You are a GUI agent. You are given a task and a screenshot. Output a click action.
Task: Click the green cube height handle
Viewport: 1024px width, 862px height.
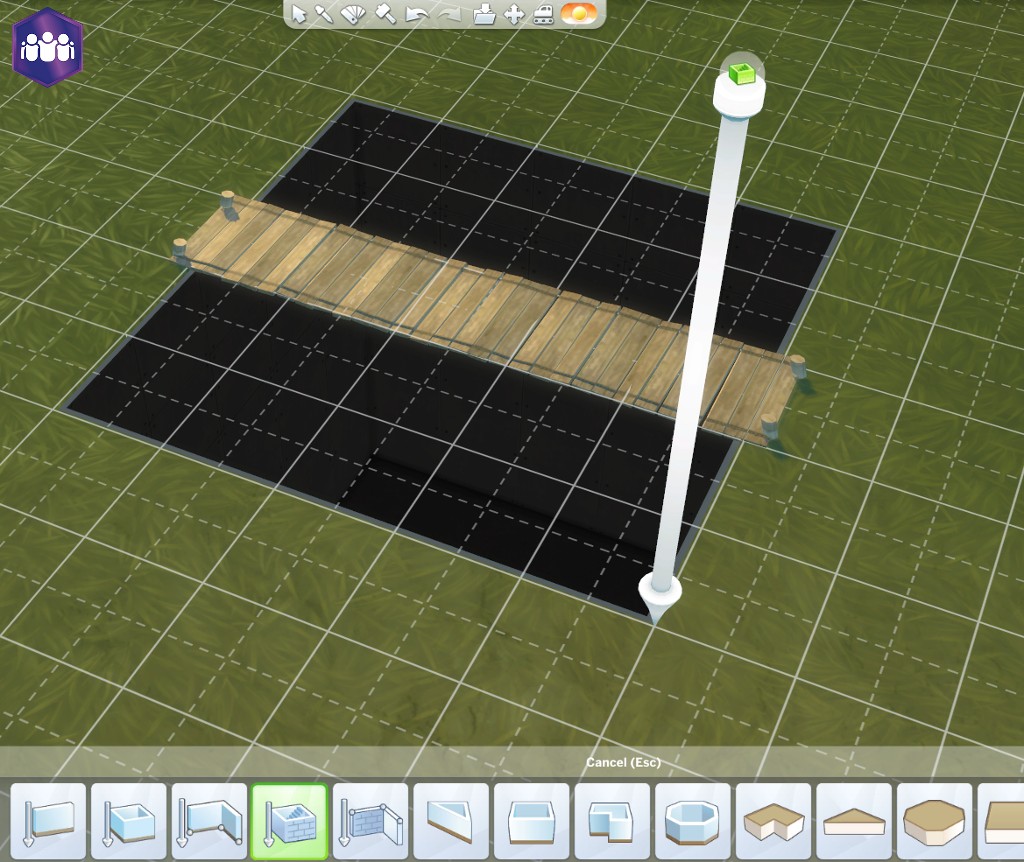[x=741, y=74]
